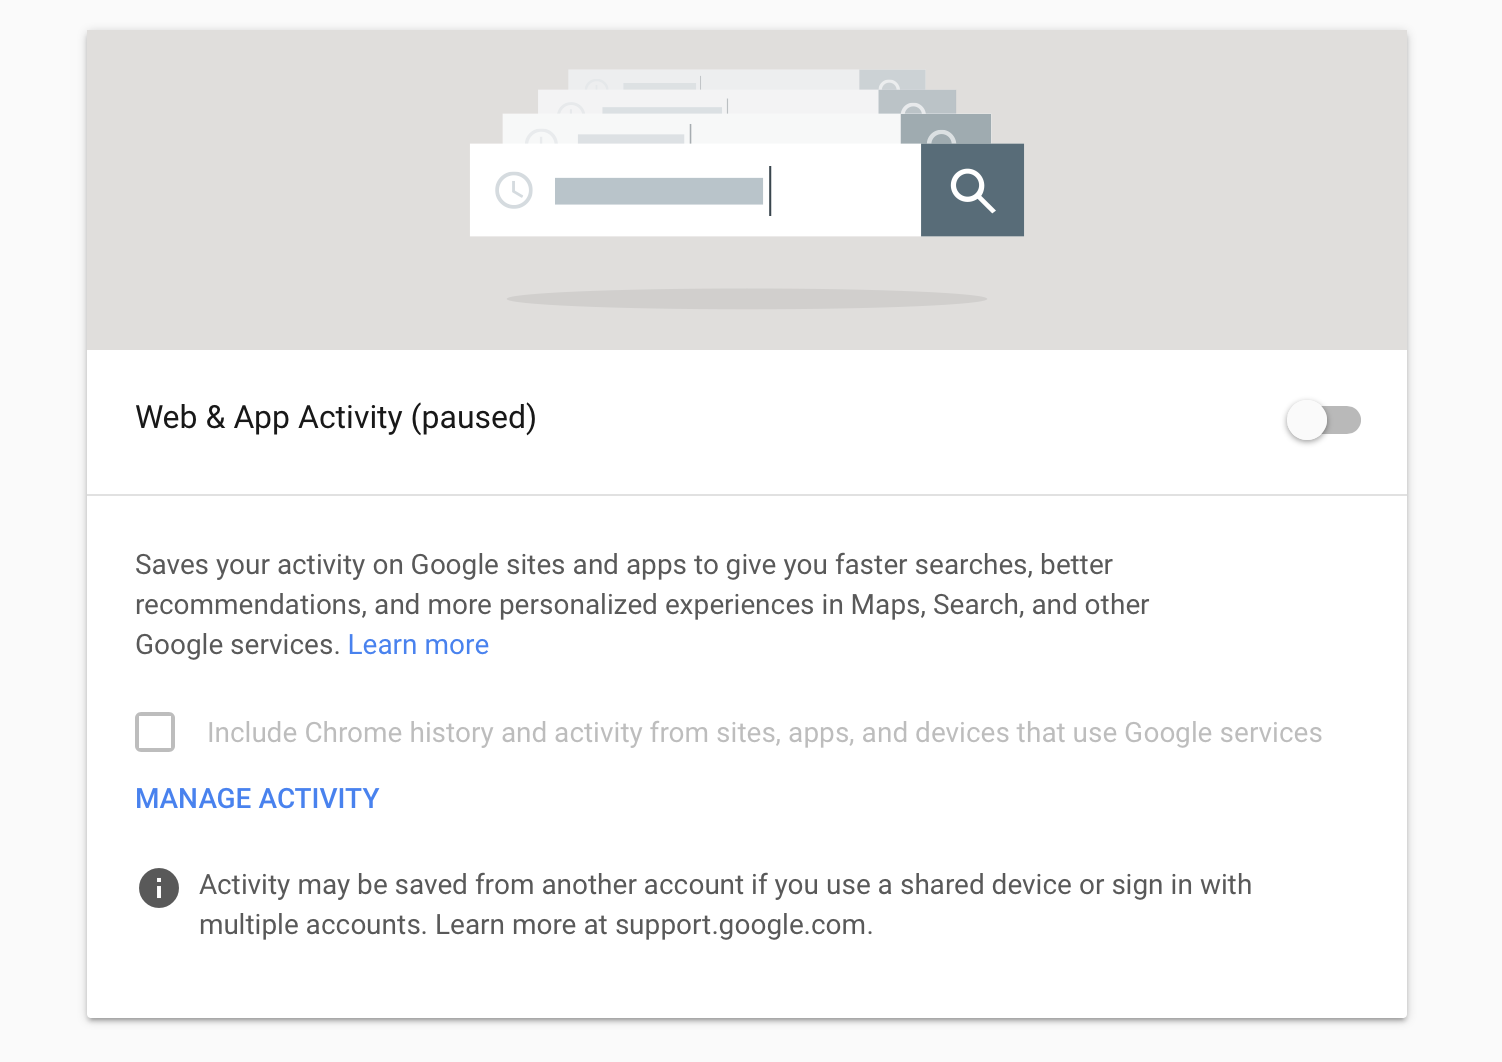Click the faded clock icon behind the front card
The image size is (1502, 1062).
coord(541,137)
